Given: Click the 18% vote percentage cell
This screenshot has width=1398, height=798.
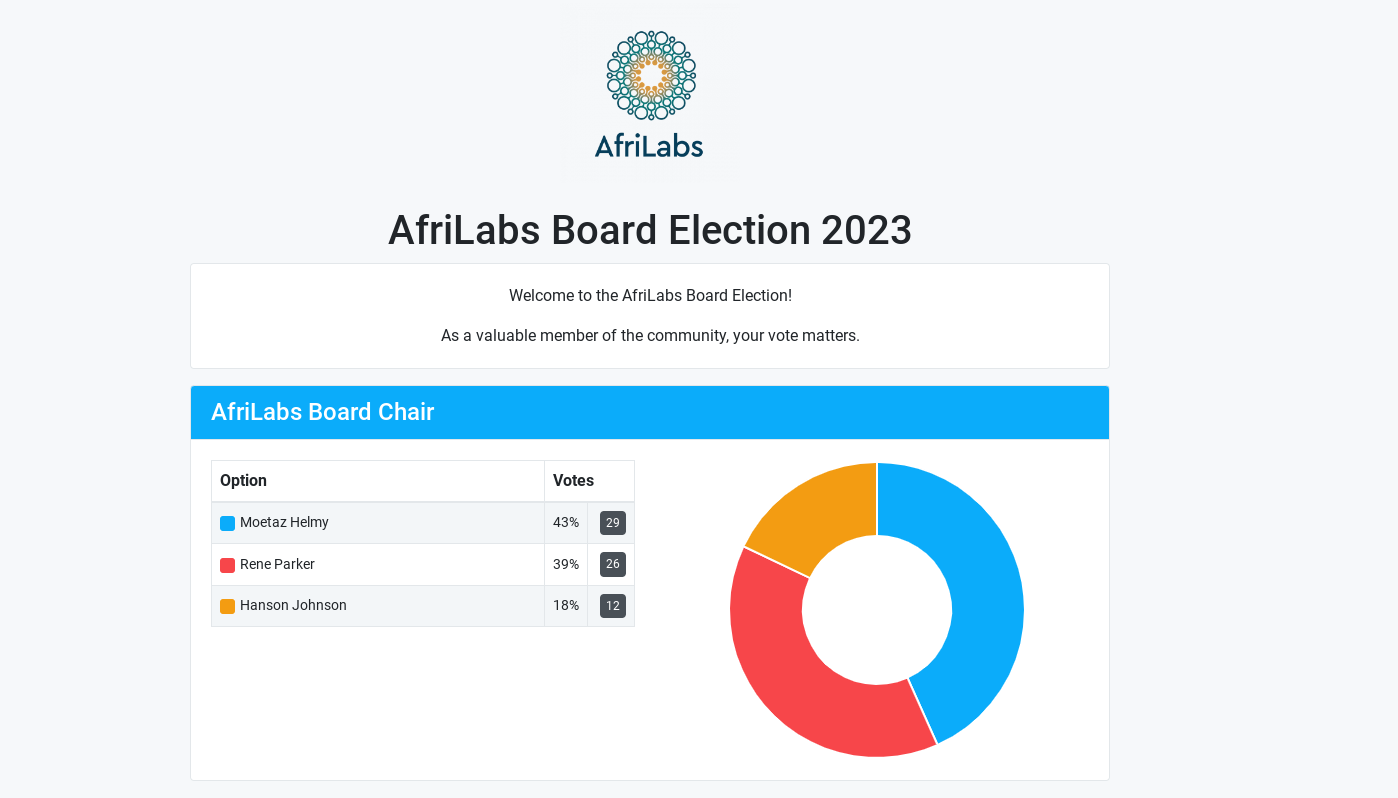Looking at the screenshot, I should point(566,605).
